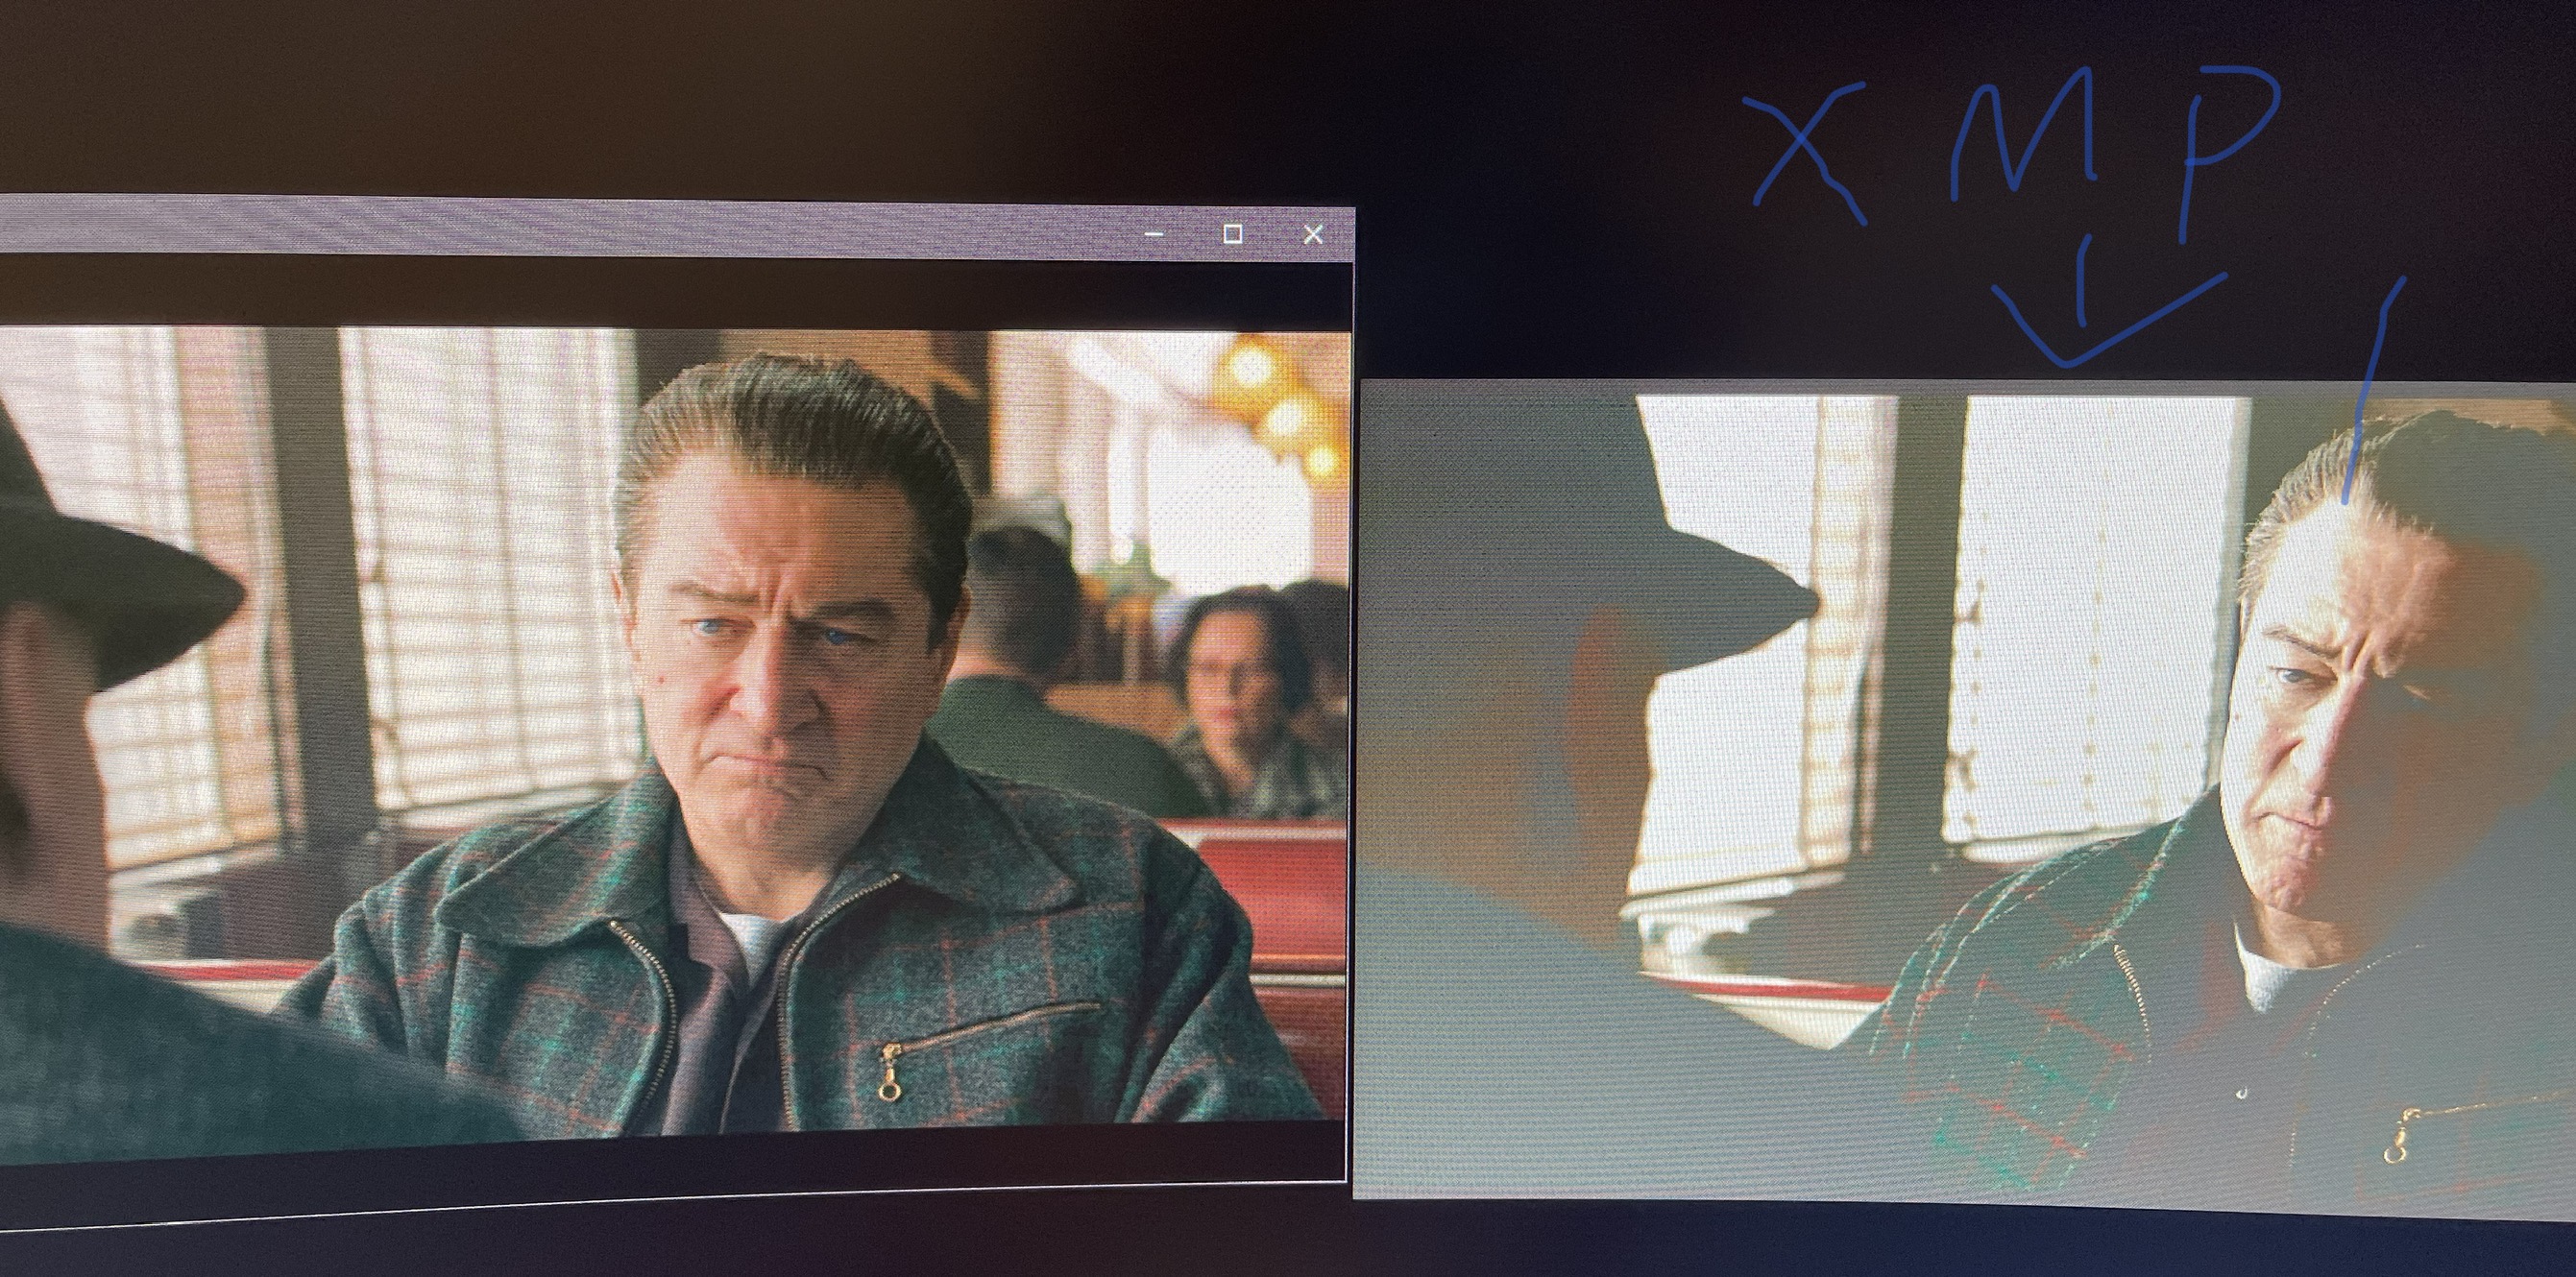Maximize the left video window
This screenshot has width=2576, height=1277.
pyautogui.click(x=1233, y=234)
